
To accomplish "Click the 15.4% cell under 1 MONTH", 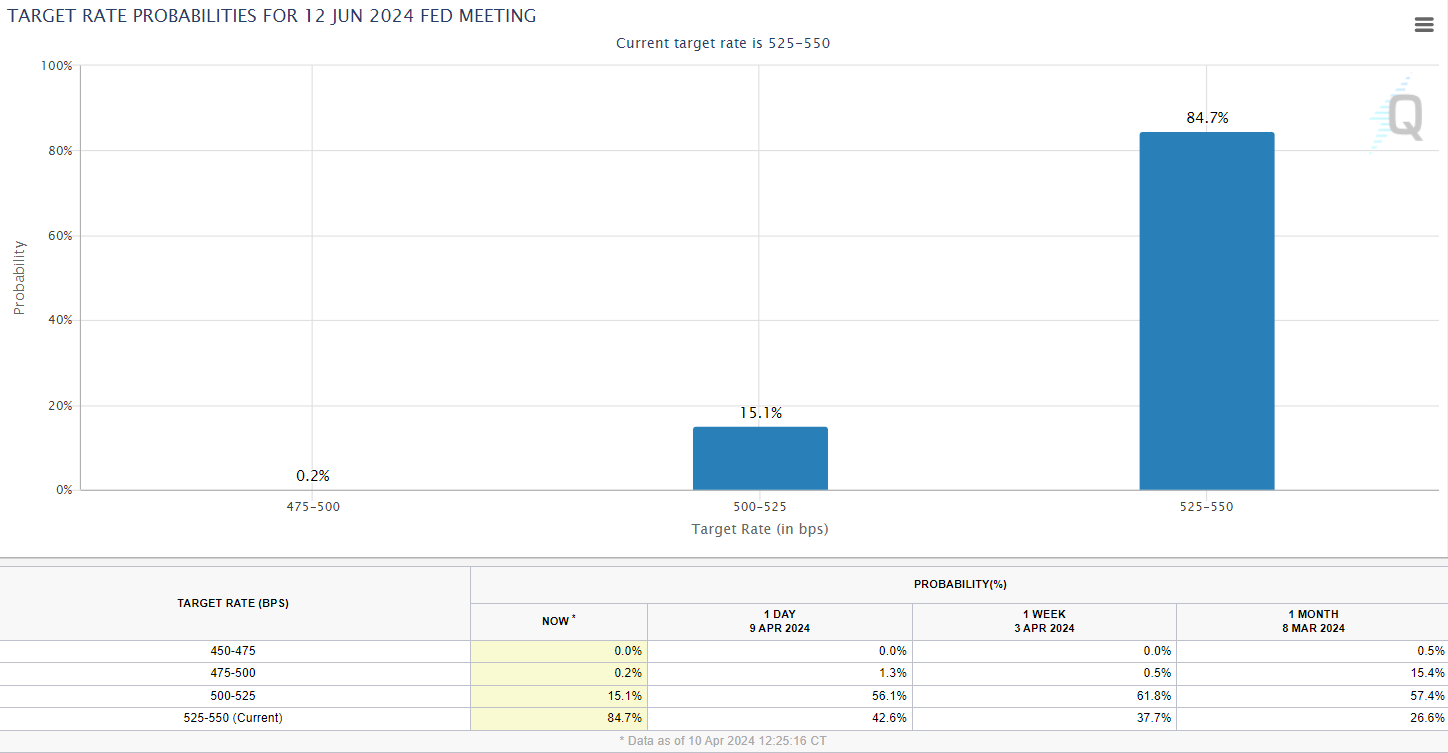I will click(1428, 673).
